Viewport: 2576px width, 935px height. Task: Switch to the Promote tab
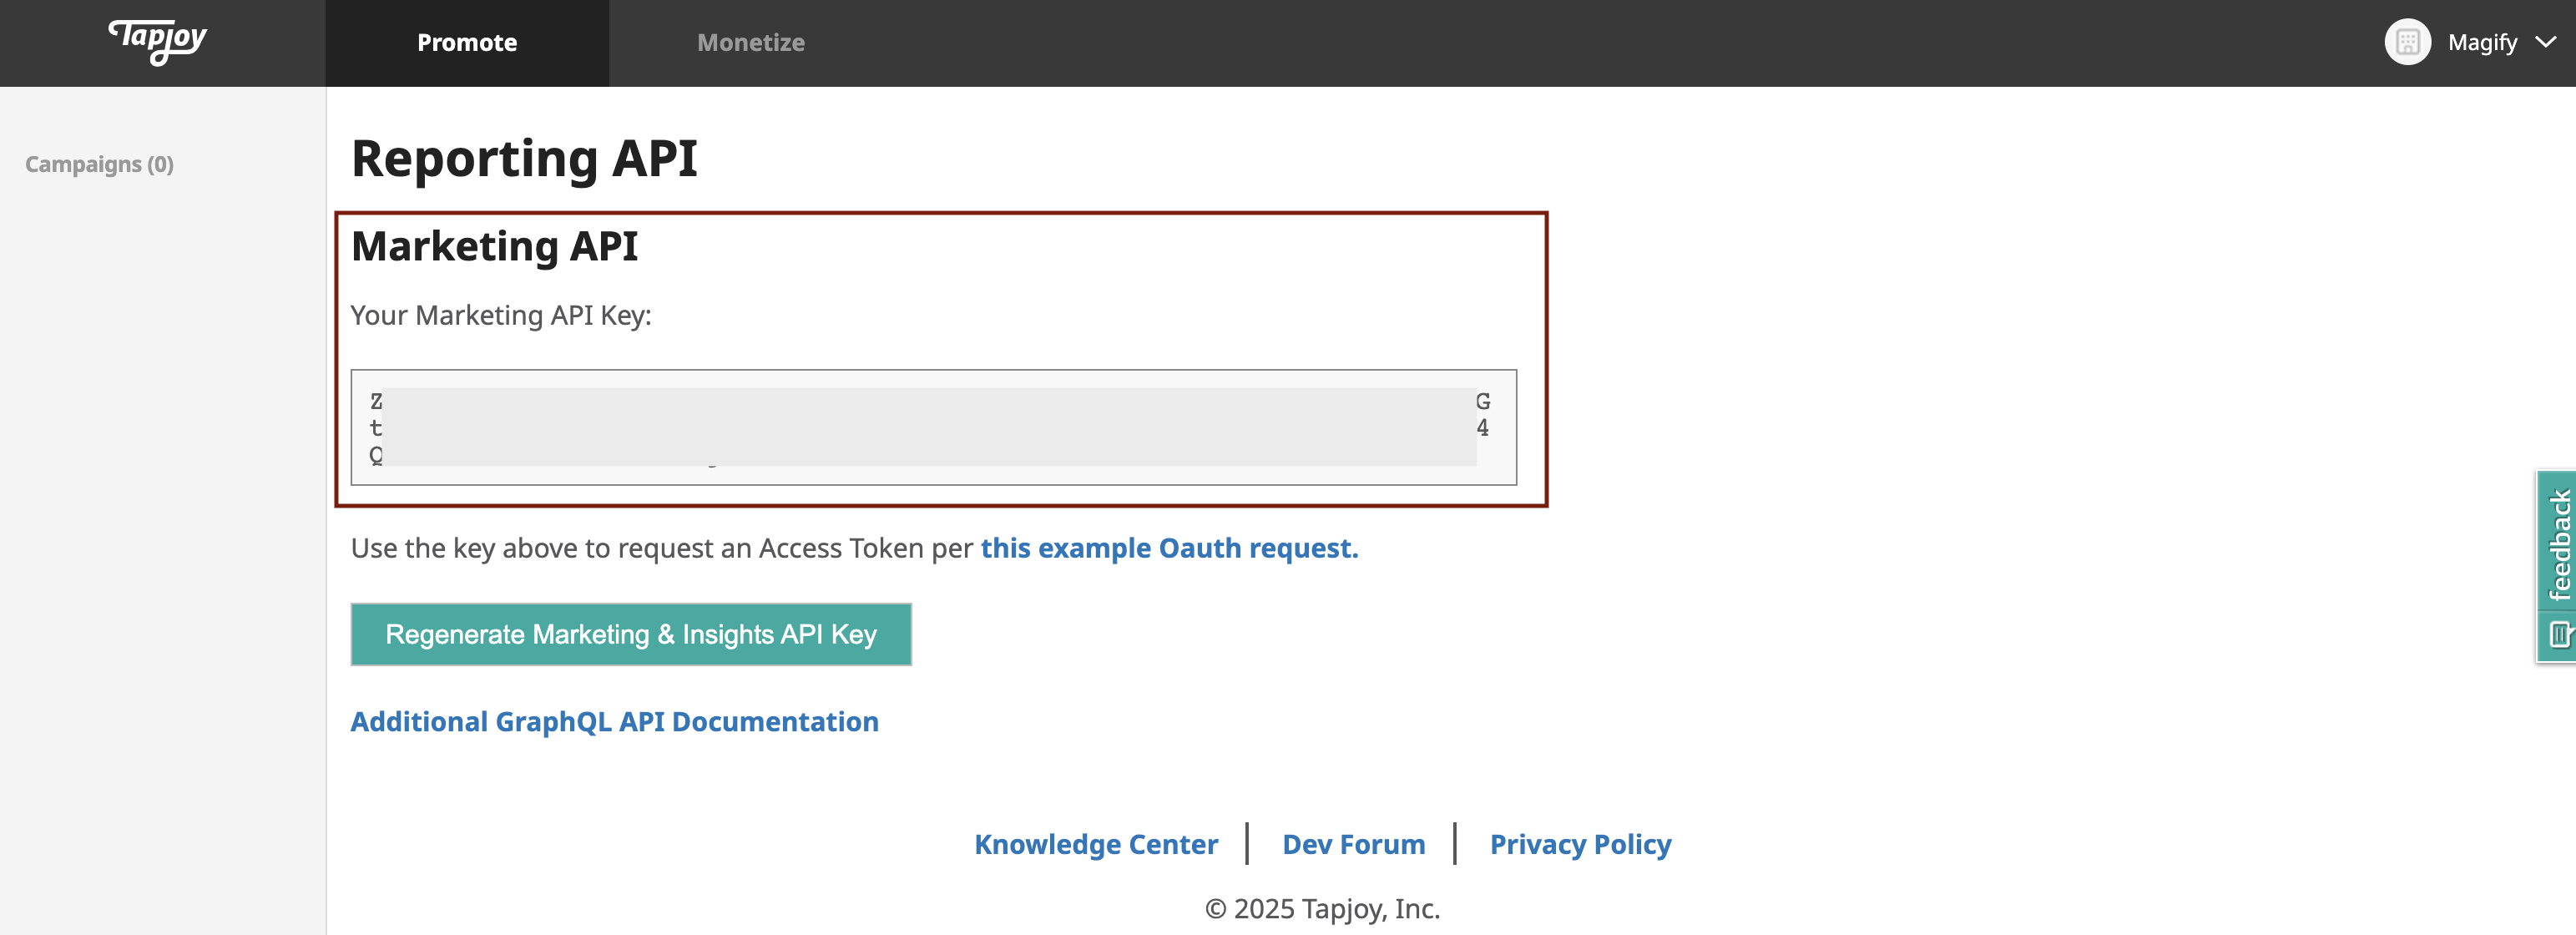pos(466,42)
